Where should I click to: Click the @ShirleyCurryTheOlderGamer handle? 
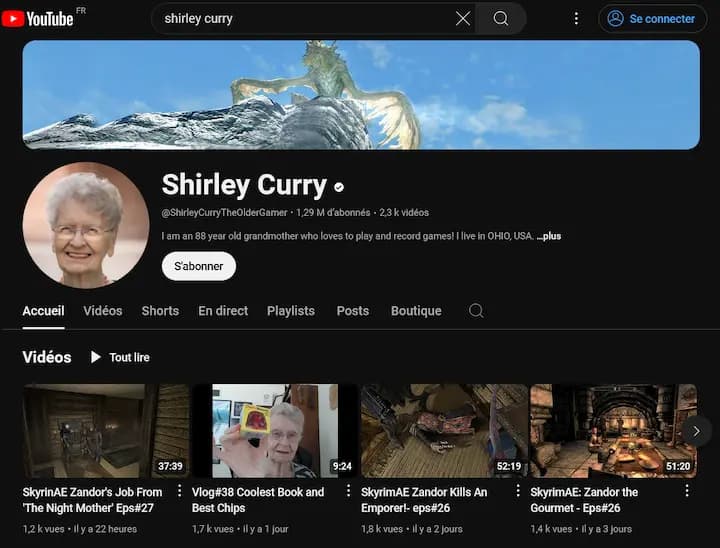pyautogui.click(x=224, y=213)
